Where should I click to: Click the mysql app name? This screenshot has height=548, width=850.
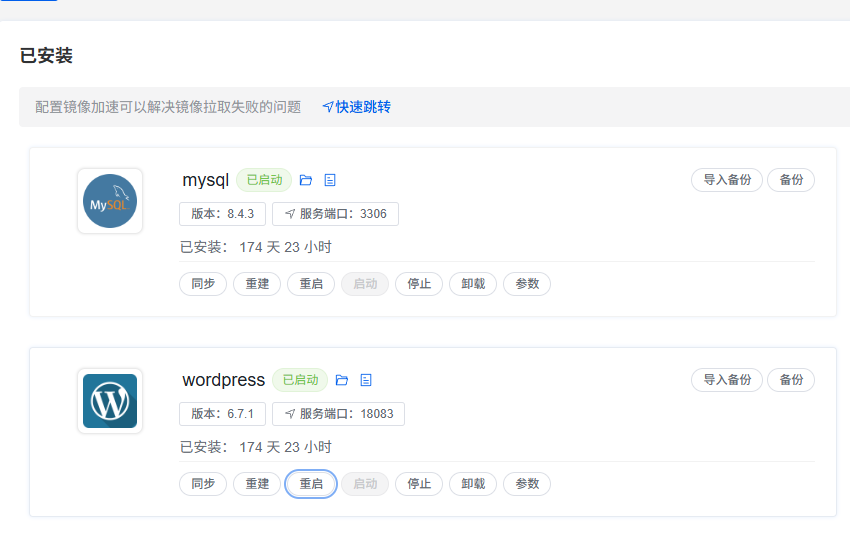[x=205, y=180]
